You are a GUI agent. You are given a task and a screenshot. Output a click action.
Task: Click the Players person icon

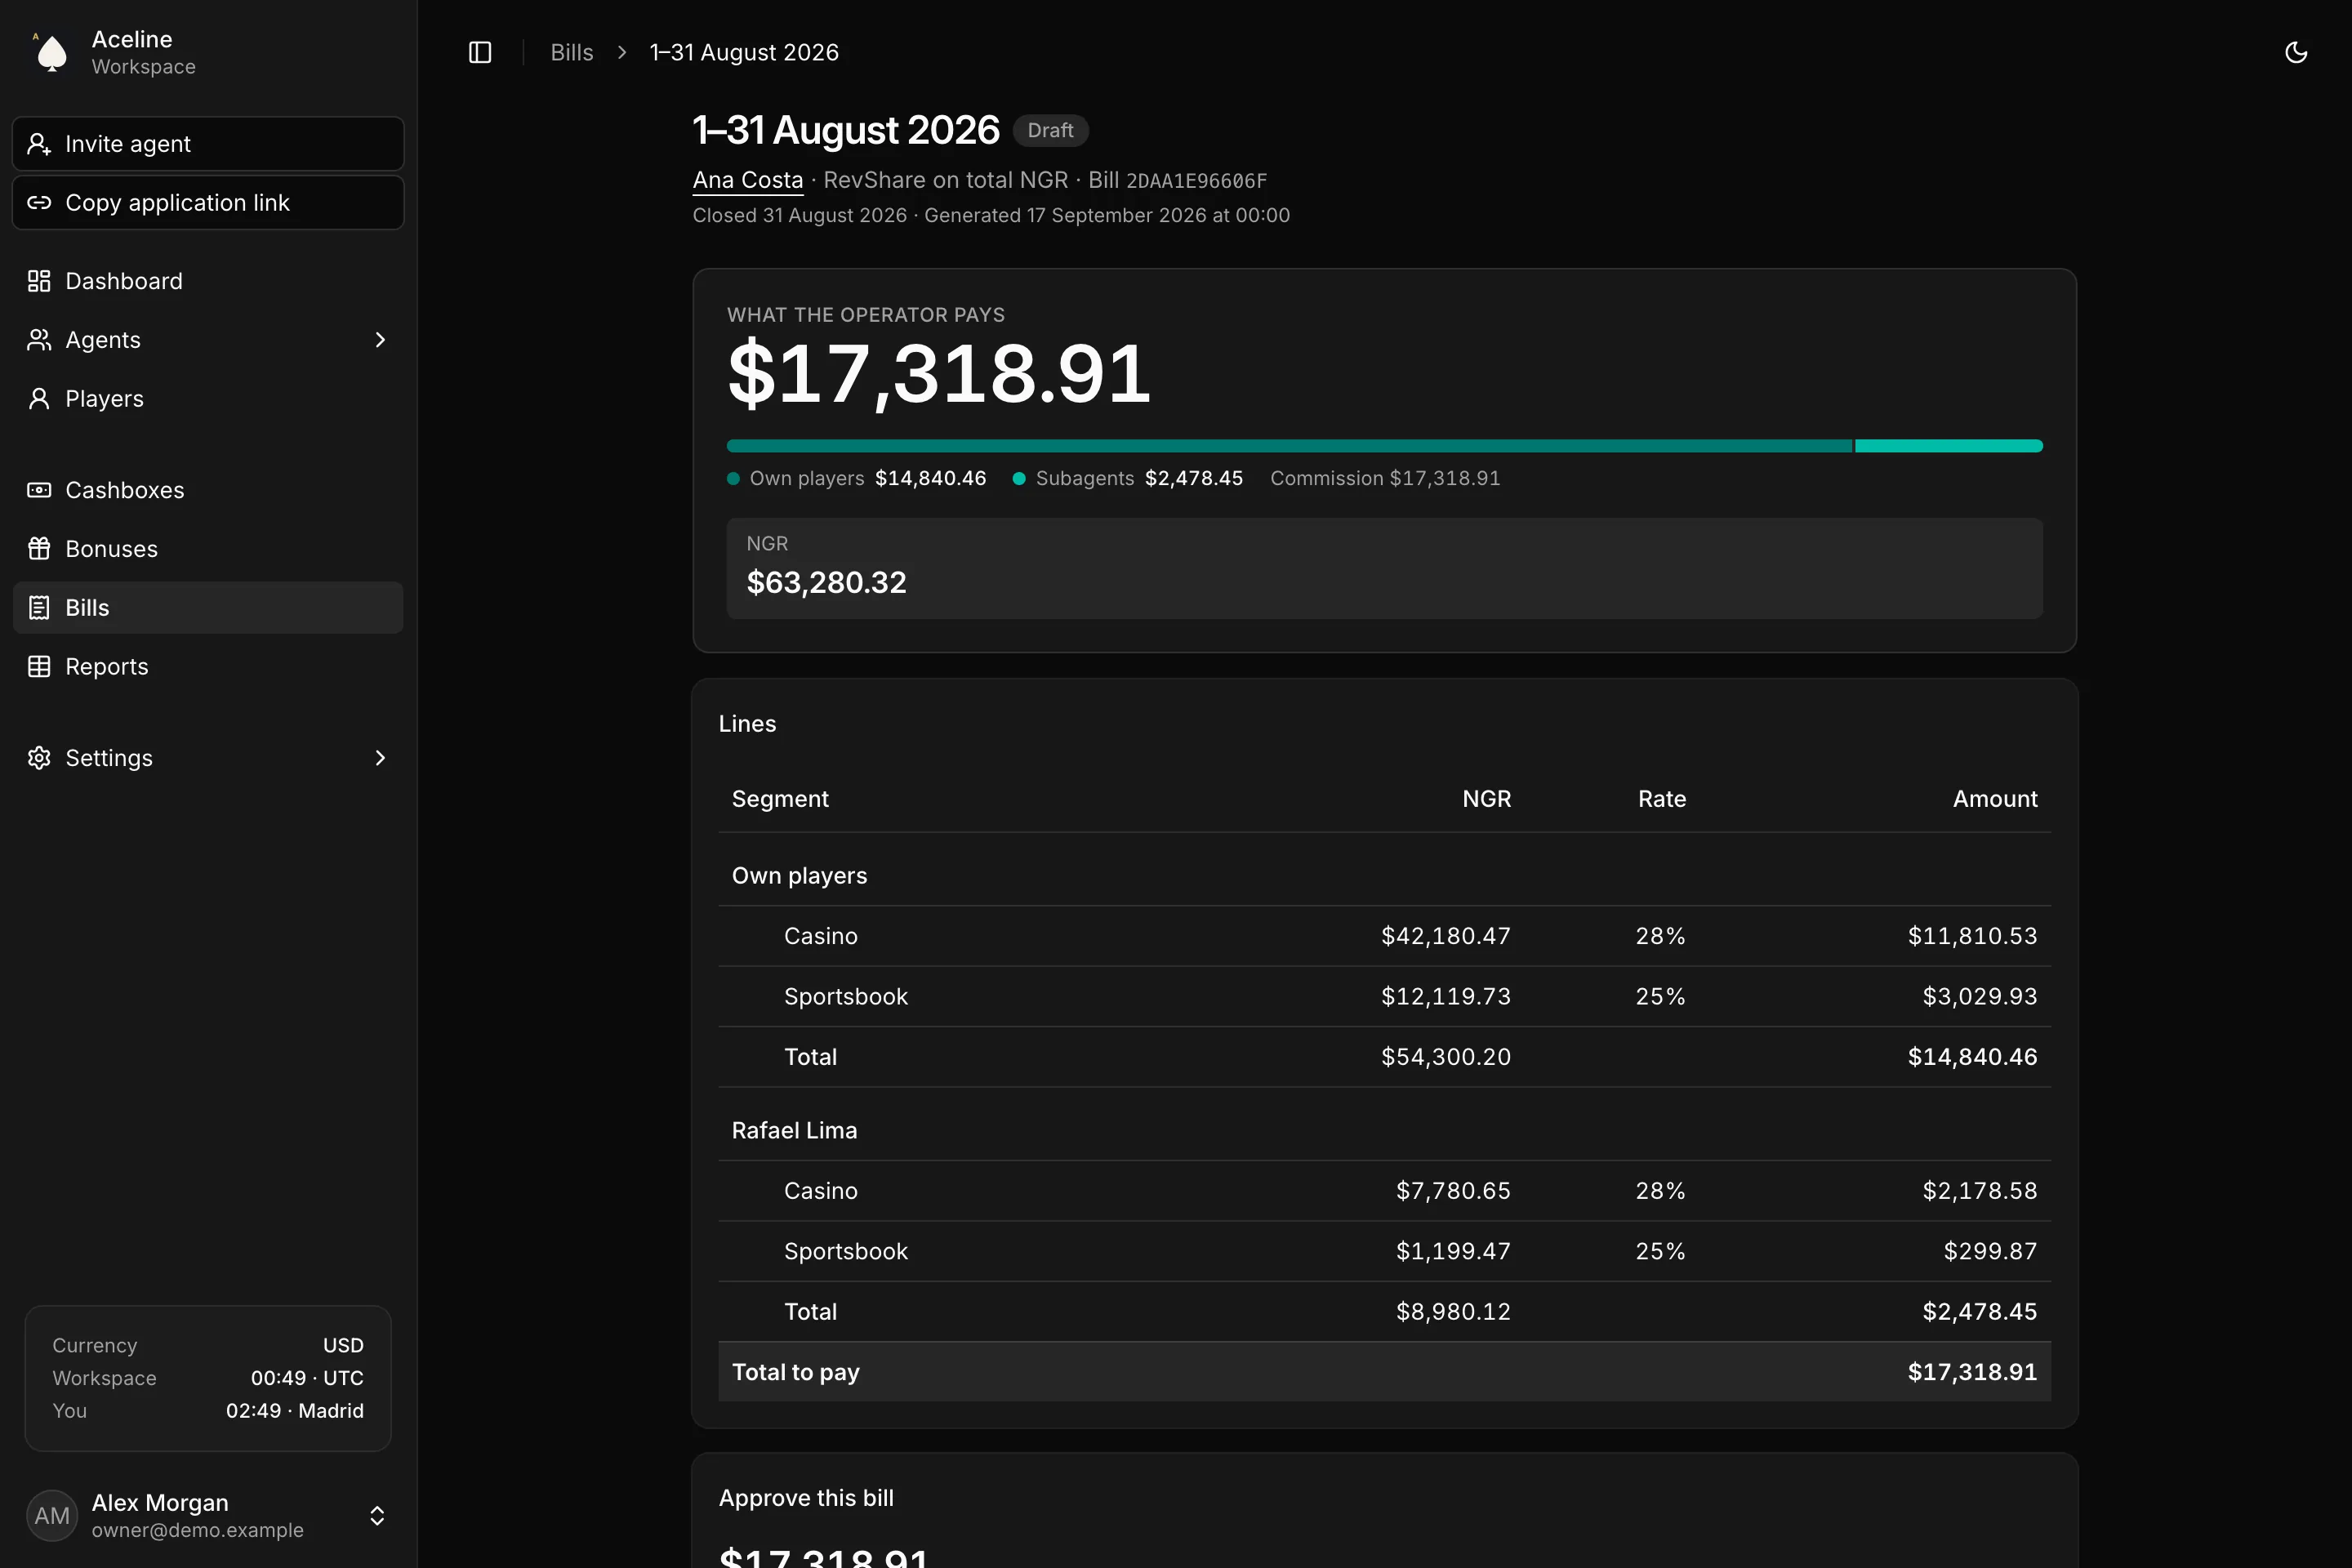click(x=39, y=399)
